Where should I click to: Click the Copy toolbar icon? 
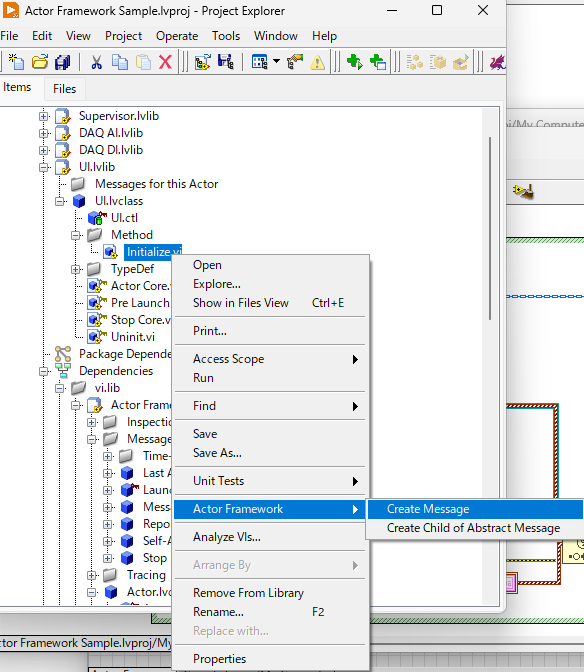tap(120, 62)
